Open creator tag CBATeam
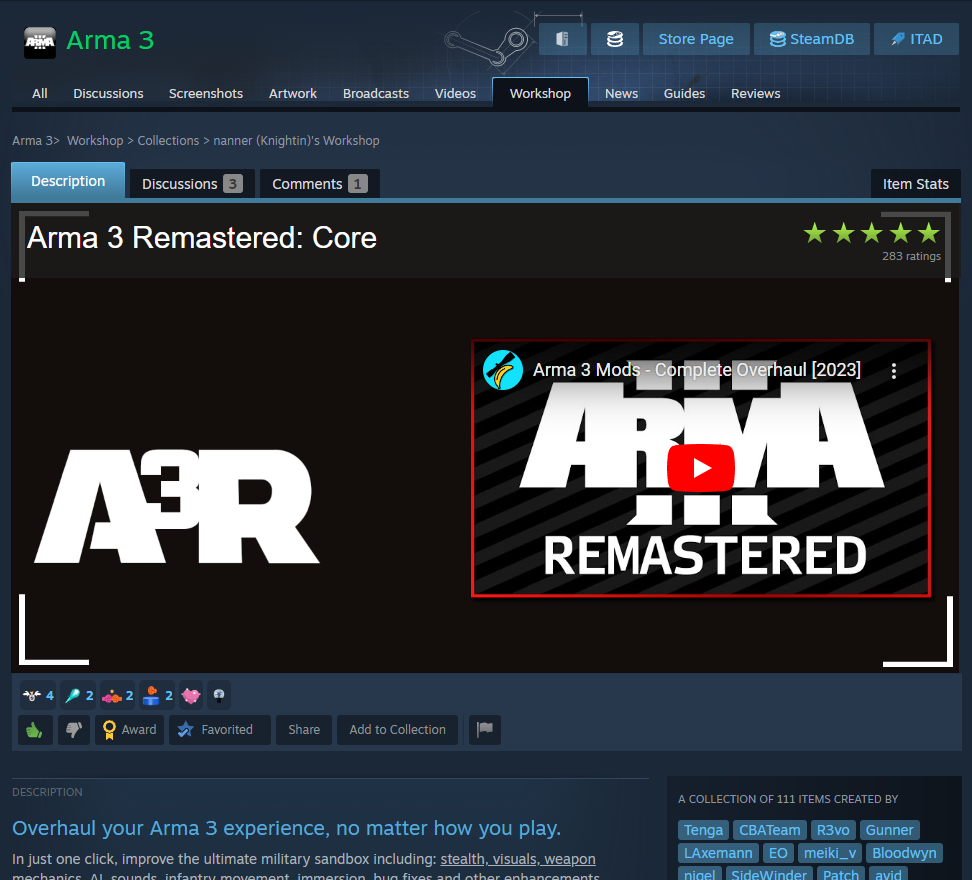The height and width of the screenshot is (880, 972). click(769, 830)
